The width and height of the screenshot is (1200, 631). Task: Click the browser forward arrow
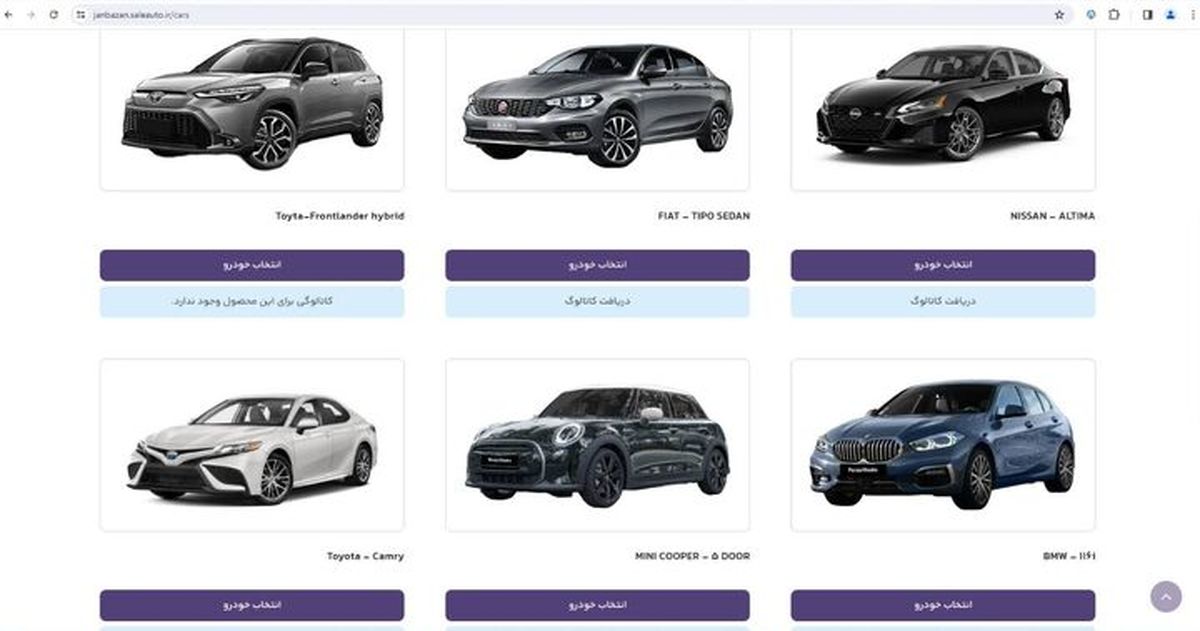(31, 15)
